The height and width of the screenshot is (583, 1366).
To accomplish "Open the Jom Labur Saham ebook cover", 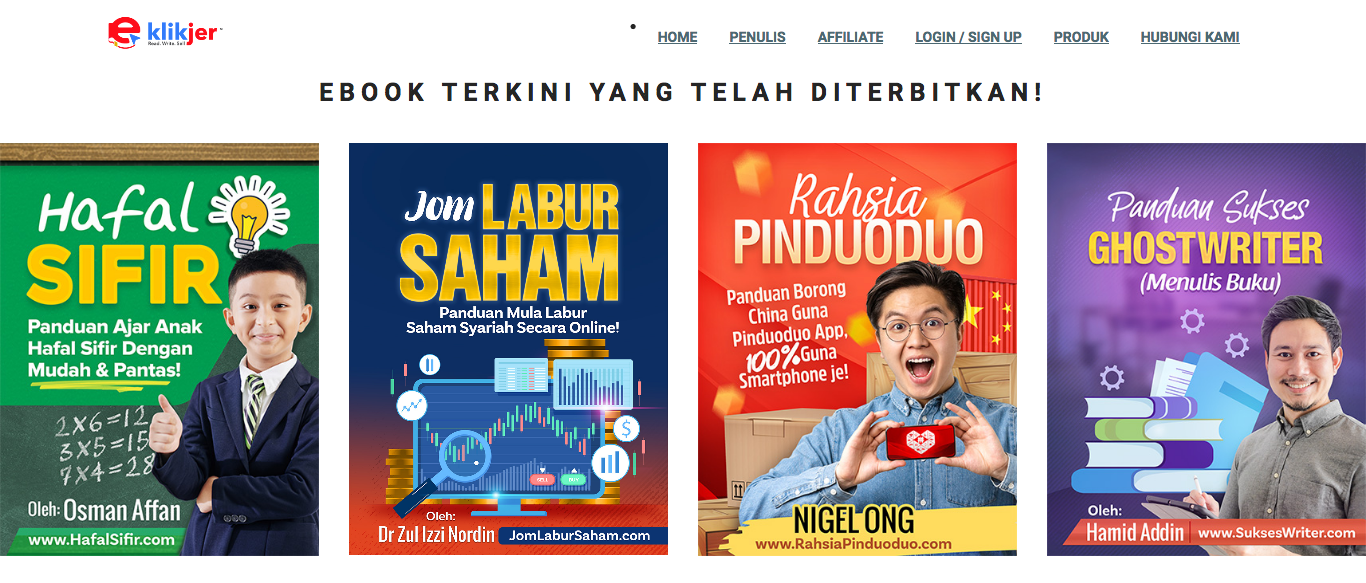I will (508, 349).
